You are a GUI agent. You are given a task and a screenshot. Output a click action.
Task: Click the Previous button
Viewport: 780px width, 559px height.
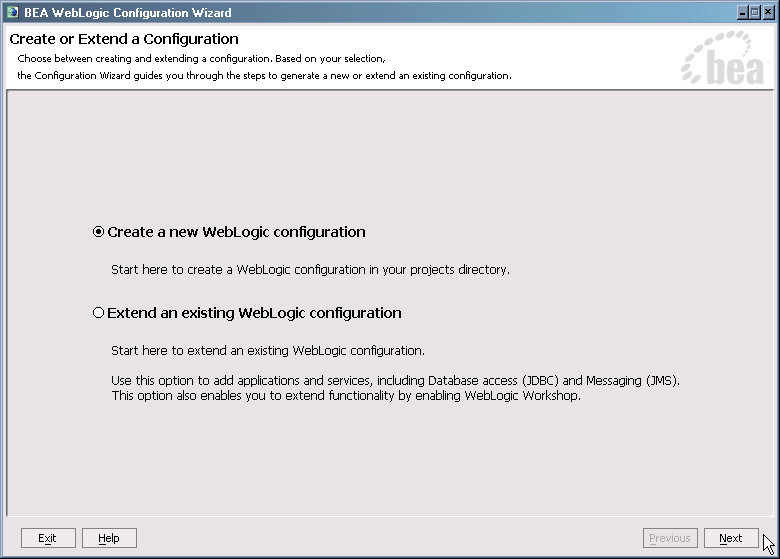(670, 538)
